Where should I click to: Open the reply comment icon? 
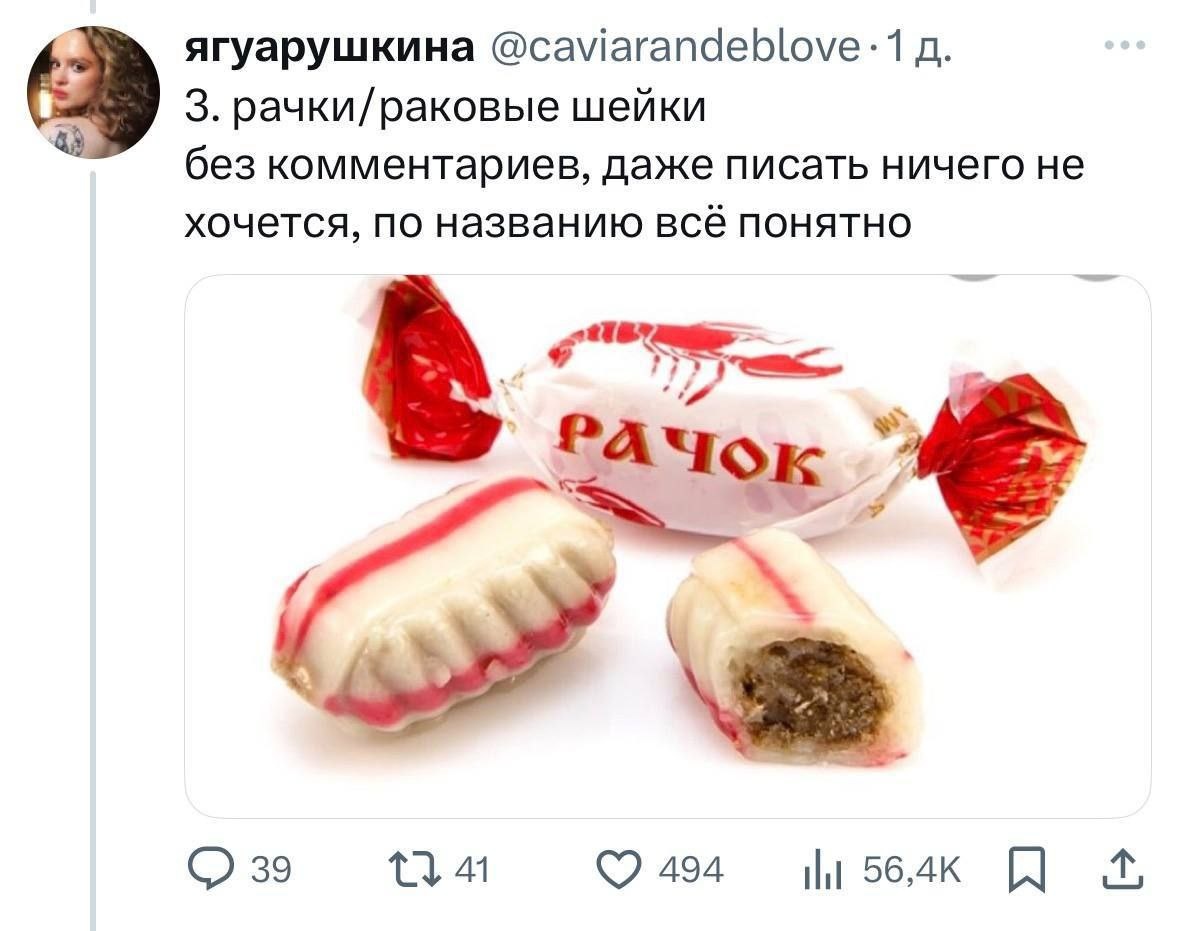click(211, 869)
